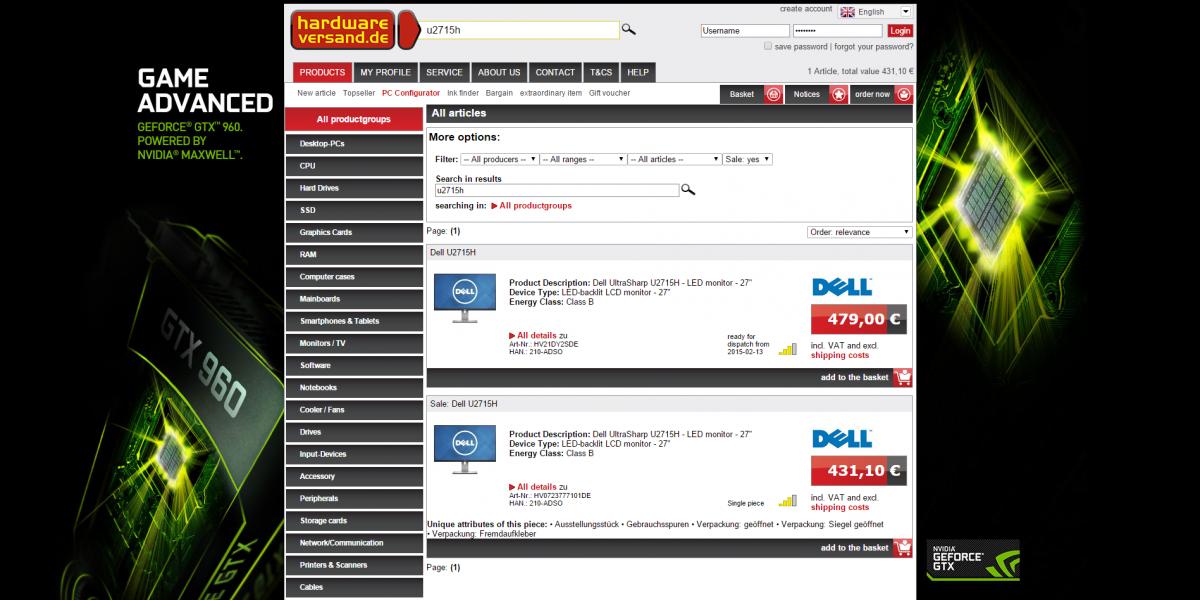
Task: Click the Dell logo above 479,00 €
Action: [x=842, y=287]
